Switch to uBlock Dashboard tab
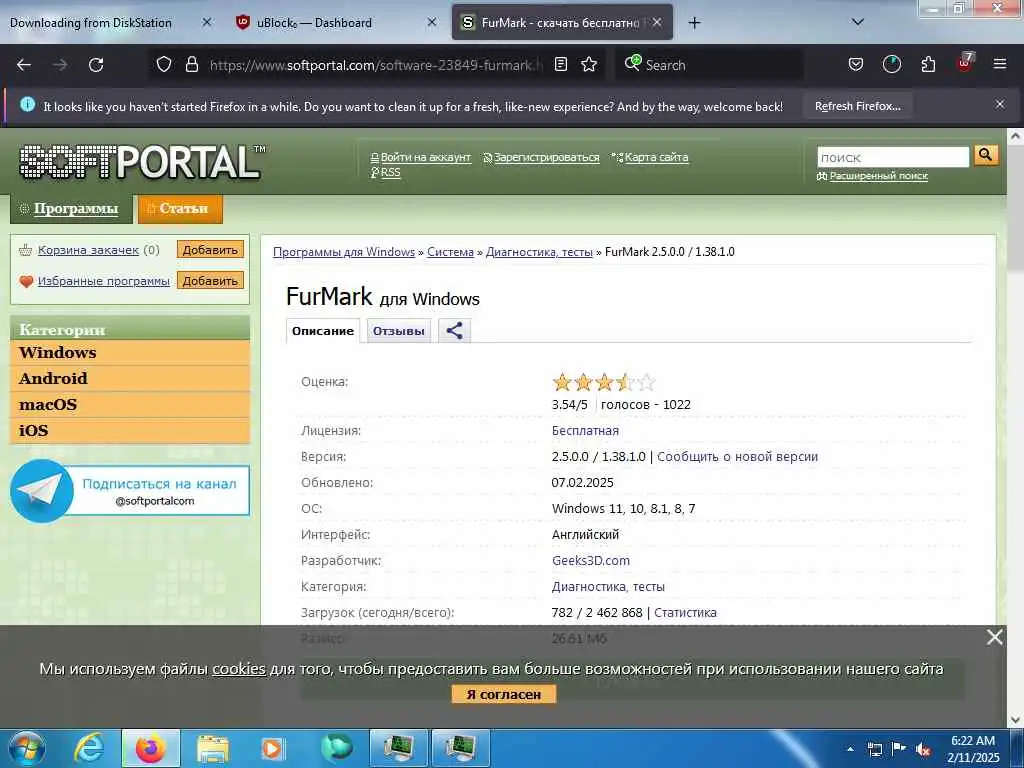This screenshot has width=1024, height=768. click(335, 23)
